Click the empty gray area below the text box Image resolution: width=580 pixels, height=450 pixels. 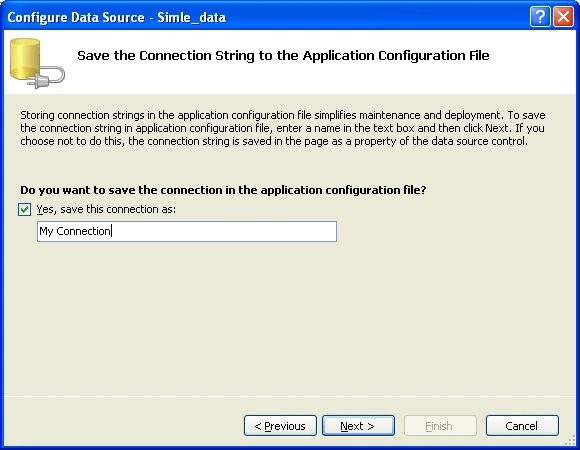point(290,318)
